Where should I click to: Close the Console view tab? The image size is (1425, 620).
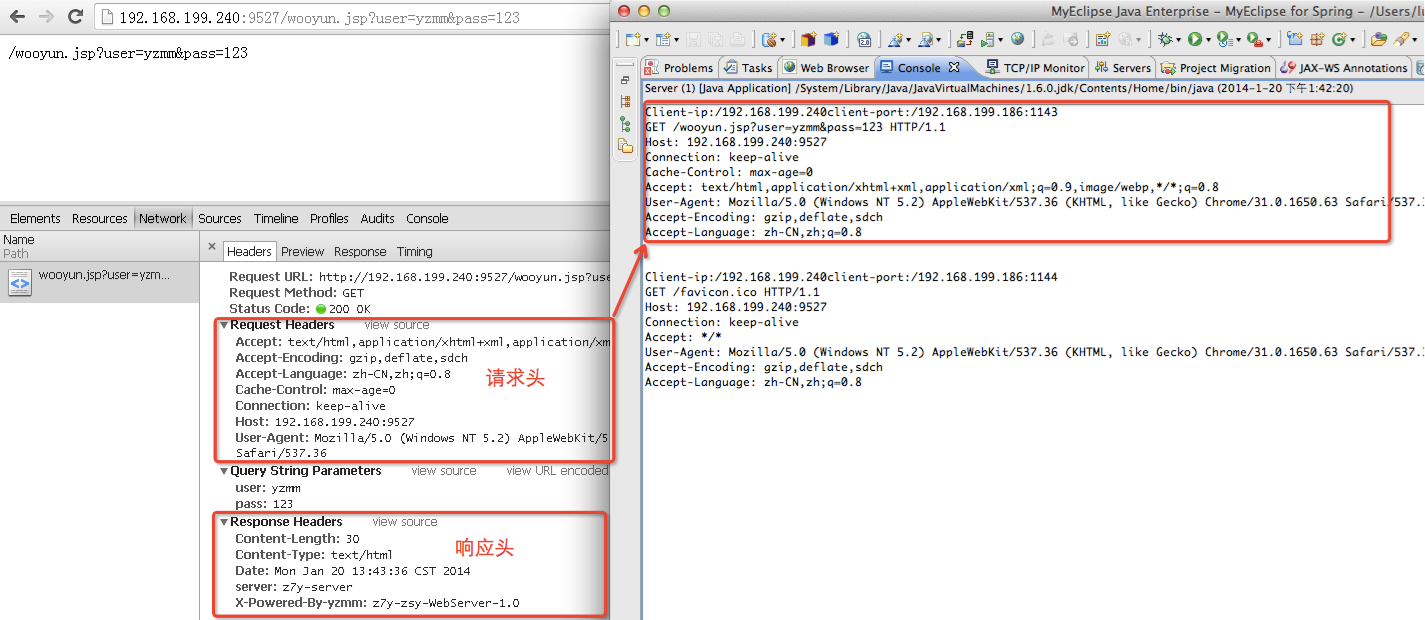pos(954,67)
